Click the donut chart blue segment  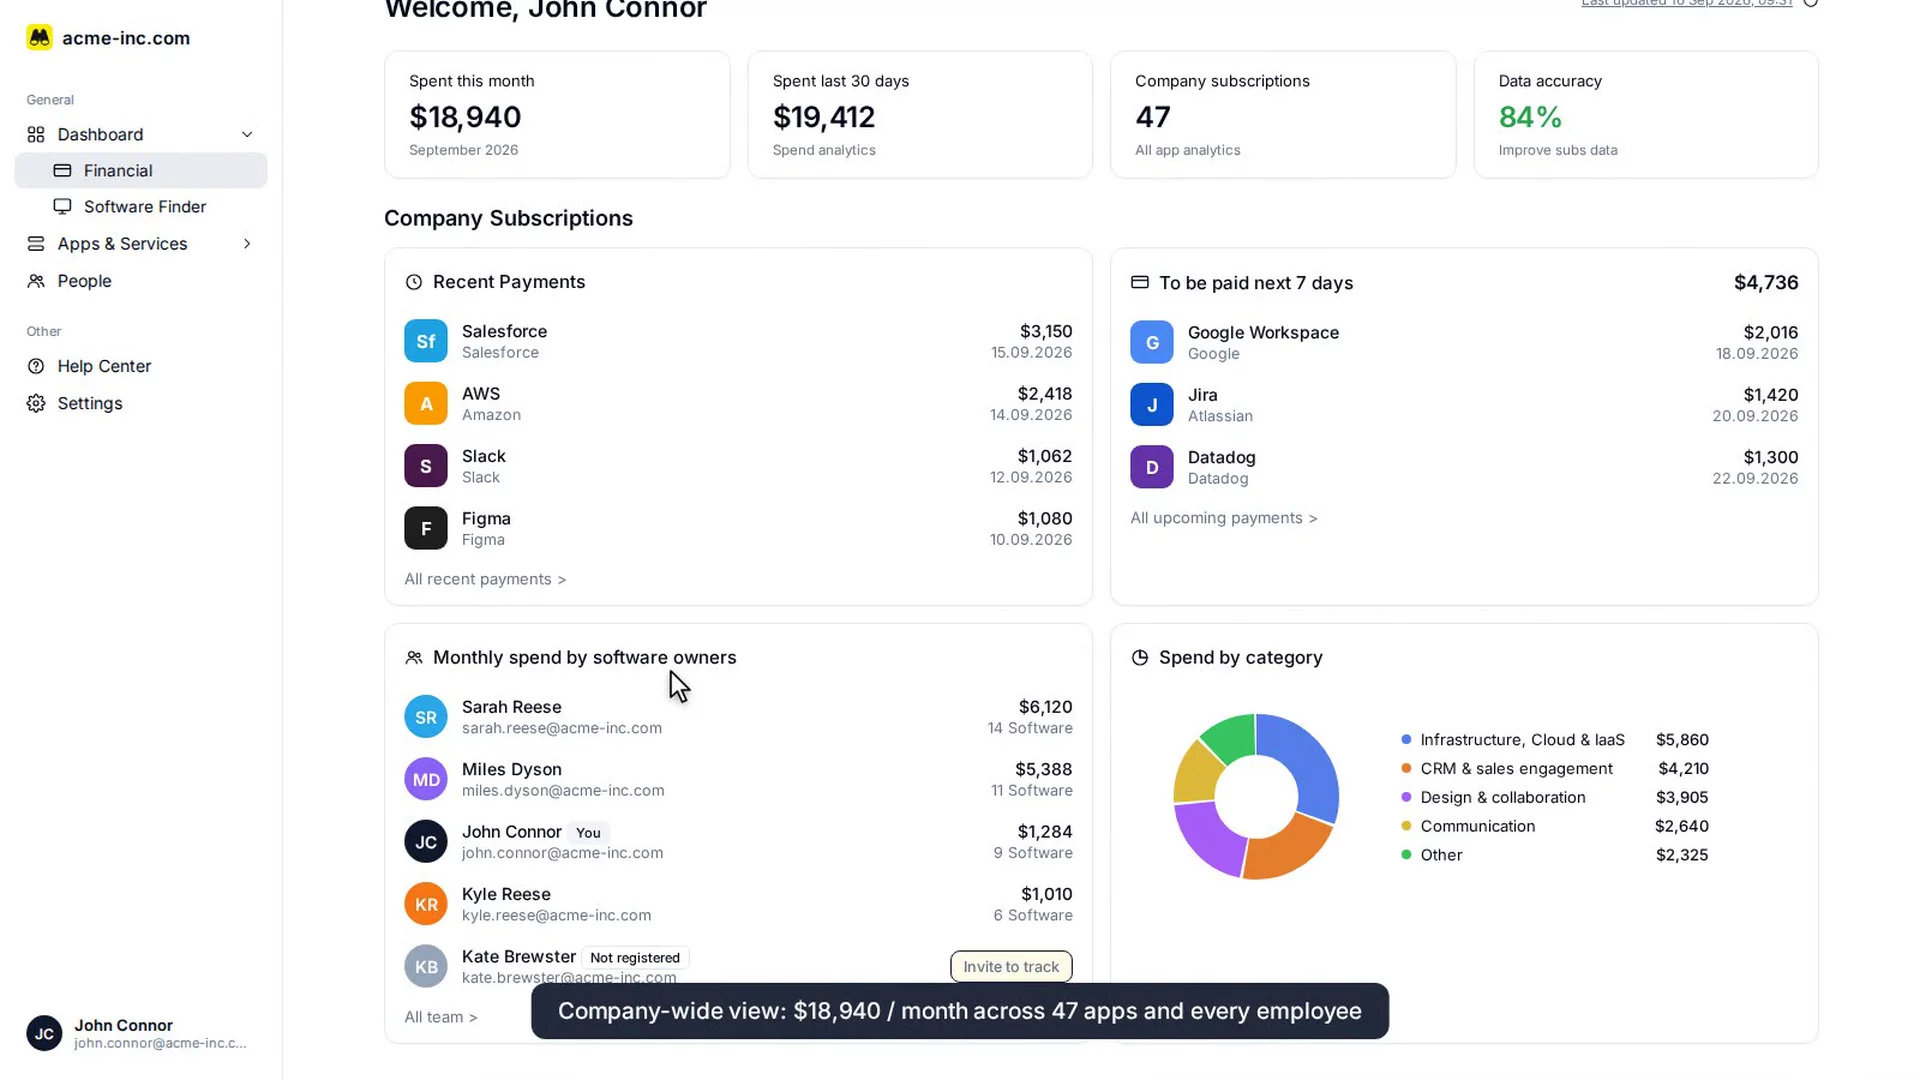pyautogui.click(x=1310, y=765)
